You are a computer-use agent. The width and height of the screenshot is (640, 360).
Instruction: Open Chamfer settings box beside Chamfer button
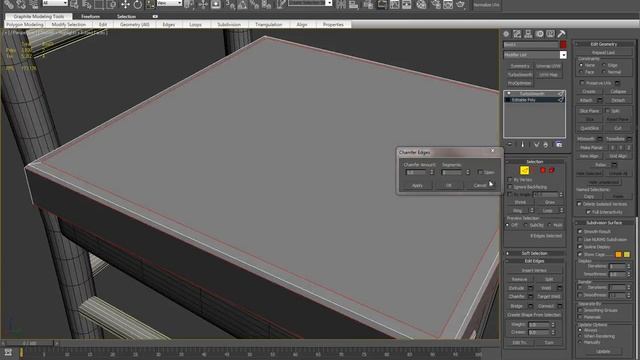click(x=530, y=296)
